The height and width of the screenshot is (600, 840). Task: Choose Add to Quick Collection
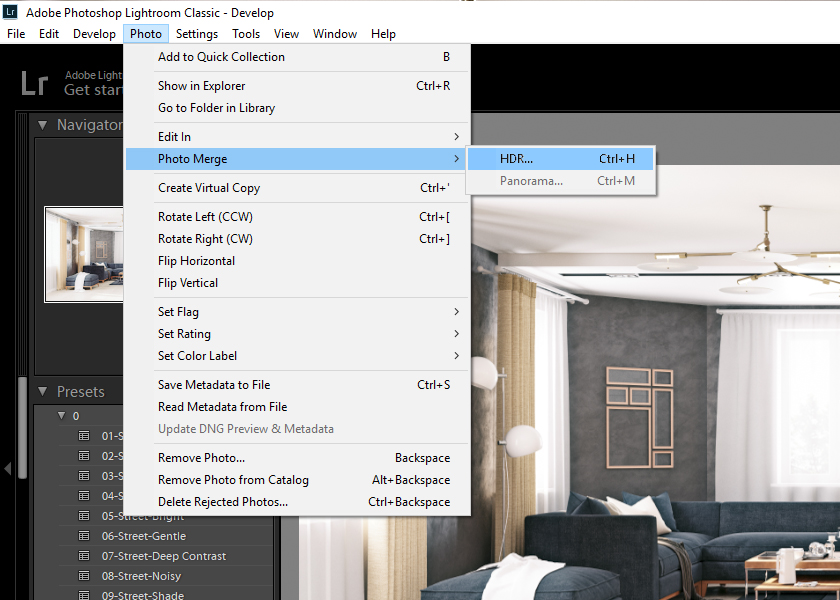tap(297, 57)
